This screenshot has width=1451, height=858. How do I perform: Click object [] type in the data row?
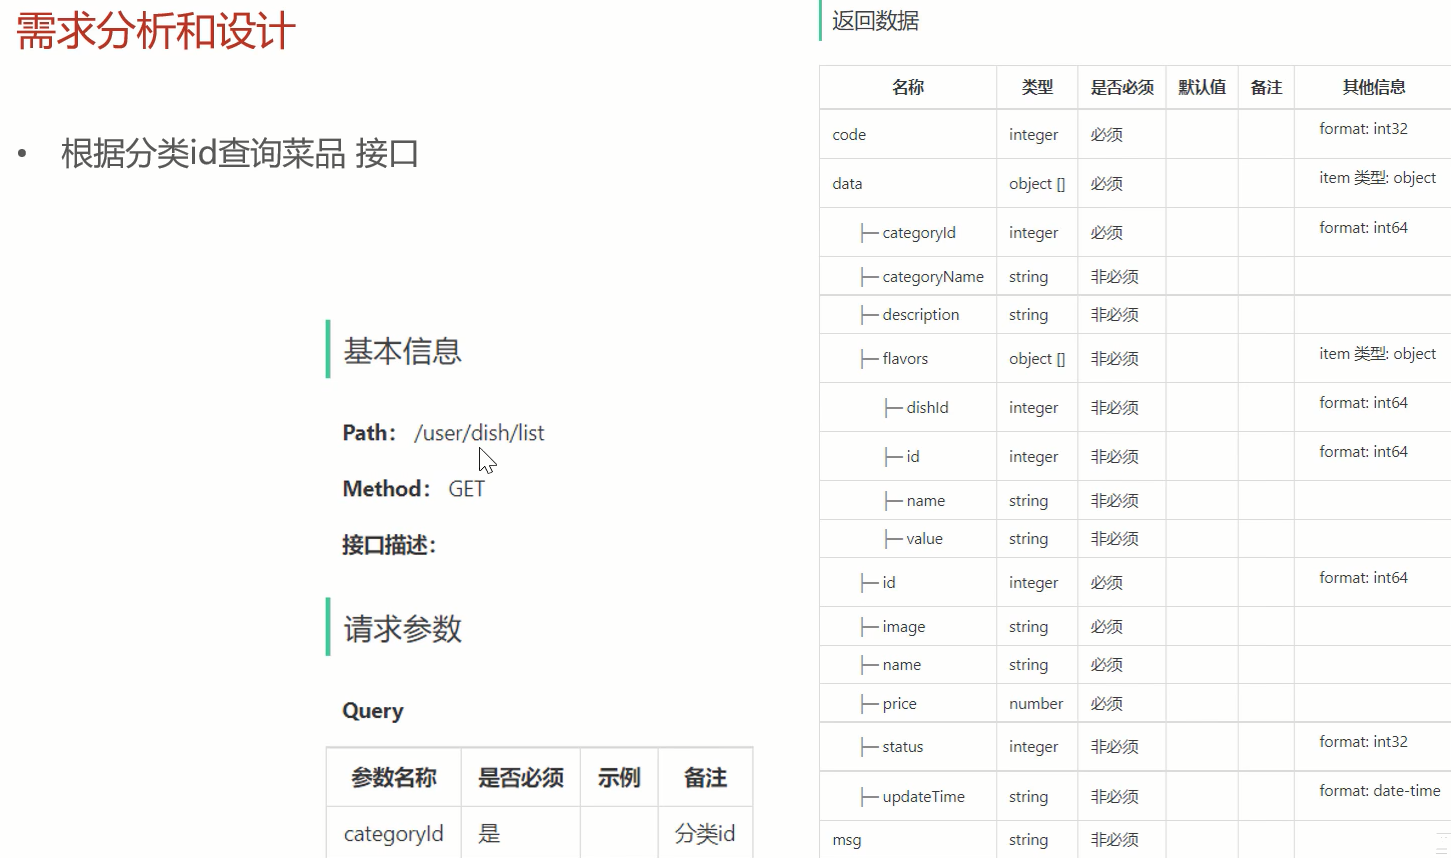[1037, 184]
